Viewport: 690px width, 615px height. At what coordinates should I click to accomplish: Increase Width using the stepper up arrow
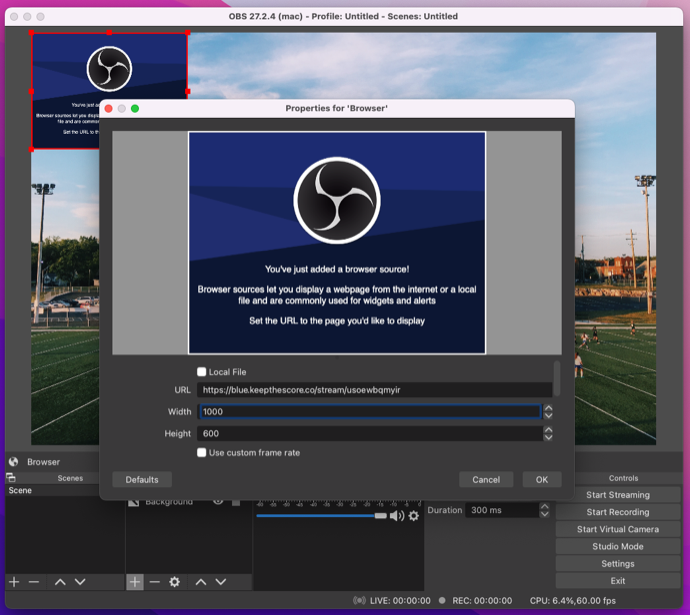point(548,408)
